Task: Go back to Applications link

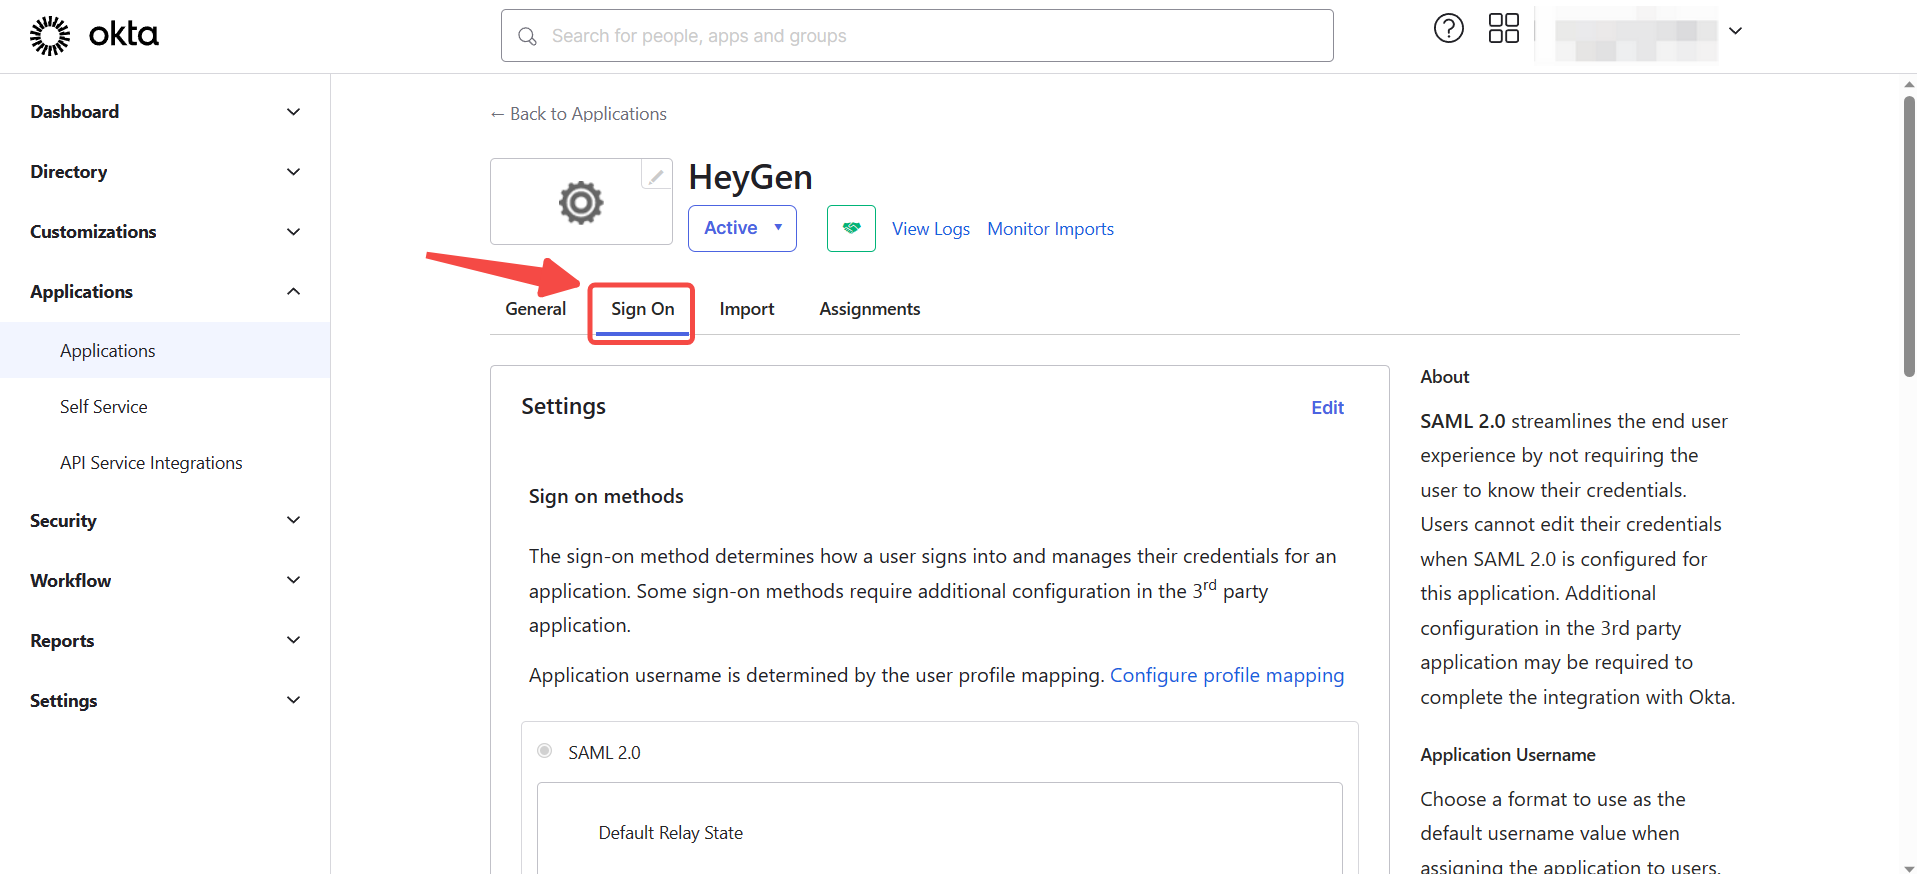Action: click(x=578, y=114)
